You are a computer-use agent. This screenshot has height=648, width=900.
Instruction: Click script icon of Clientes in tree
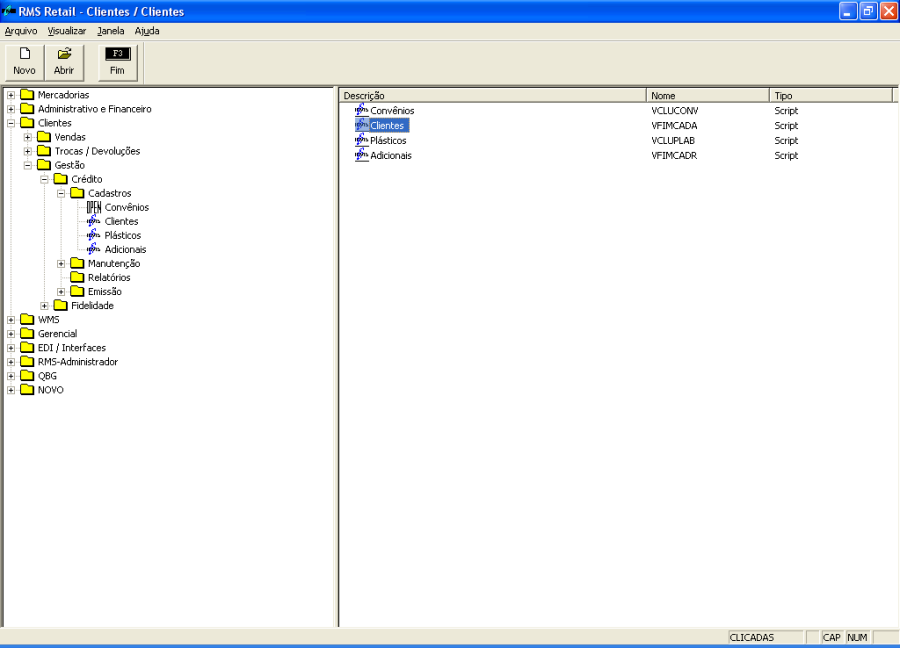tap(94, 221)
